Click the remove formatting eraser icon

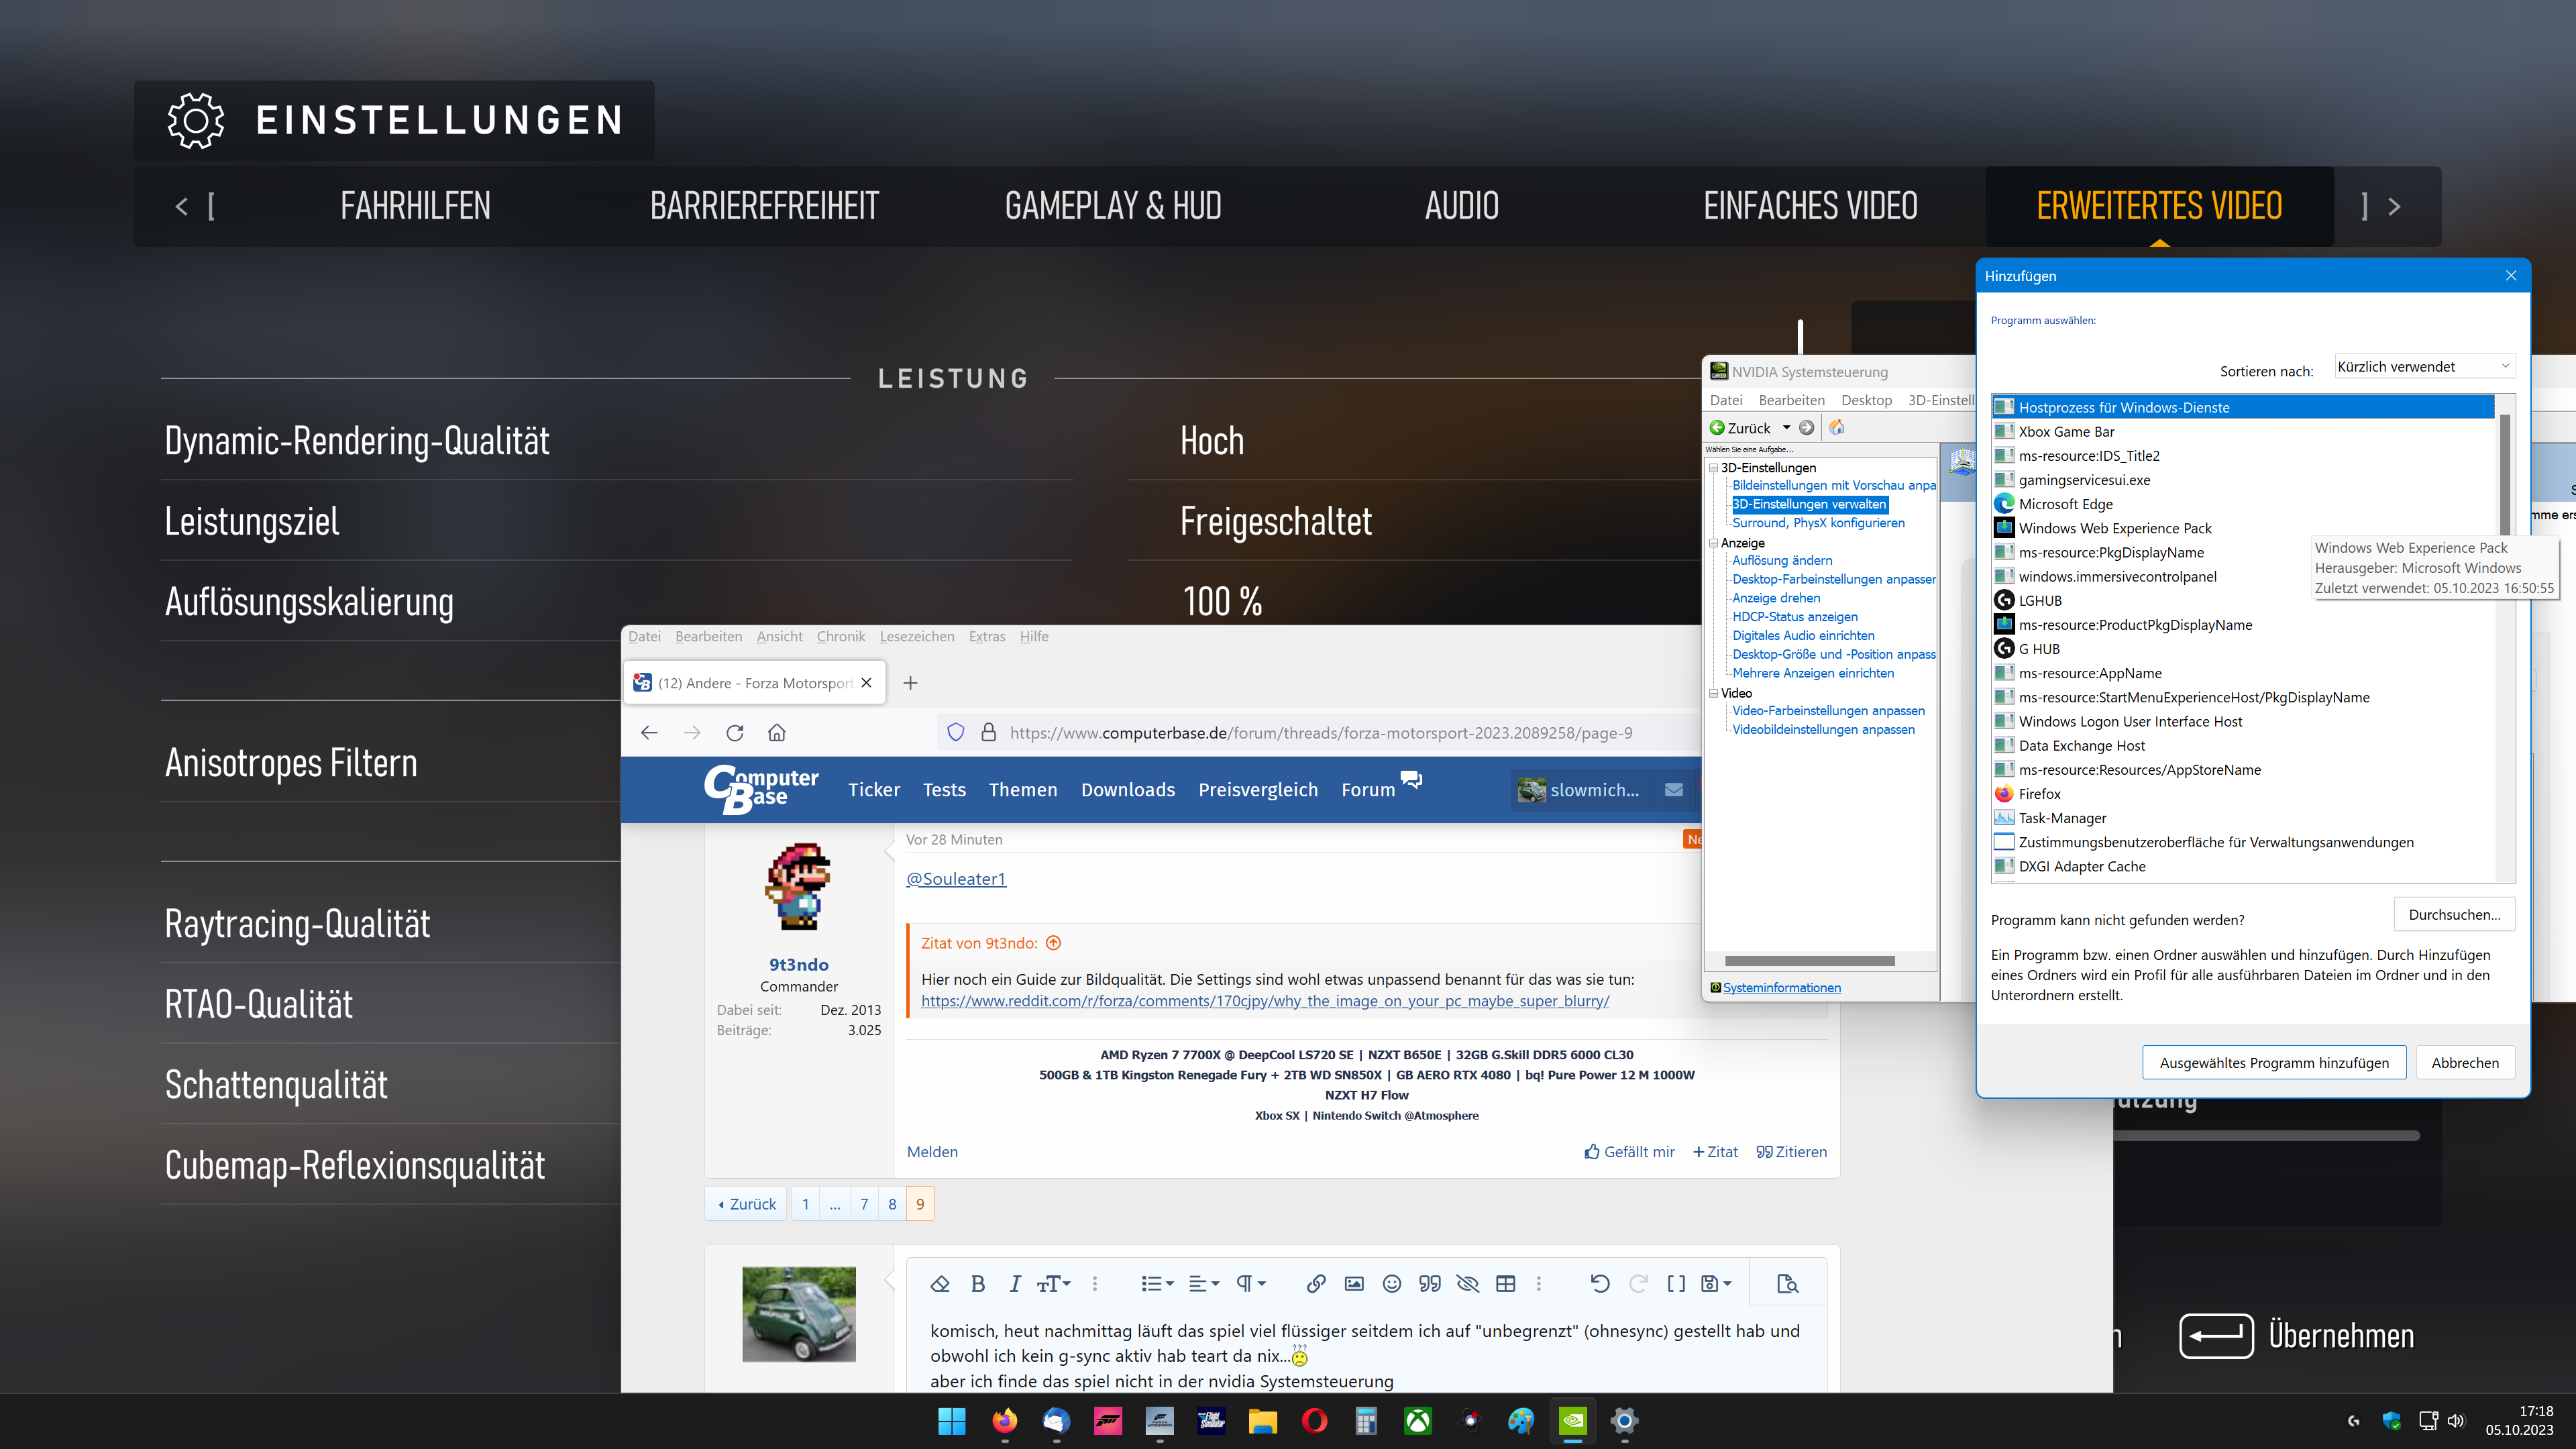(940, 1284)
